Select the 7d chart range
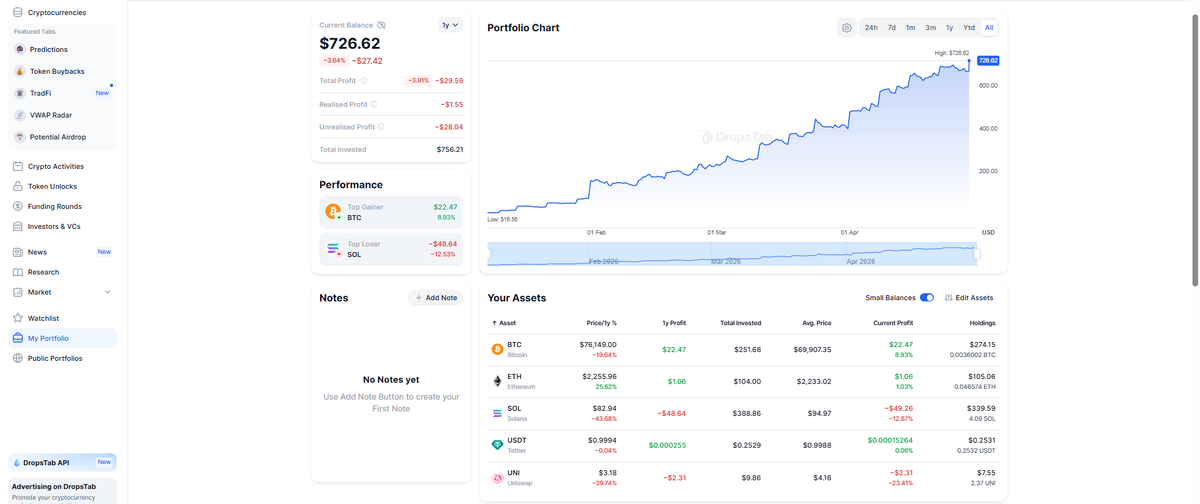The width and height of the screenshot is (1200, 504). (892, 28)
